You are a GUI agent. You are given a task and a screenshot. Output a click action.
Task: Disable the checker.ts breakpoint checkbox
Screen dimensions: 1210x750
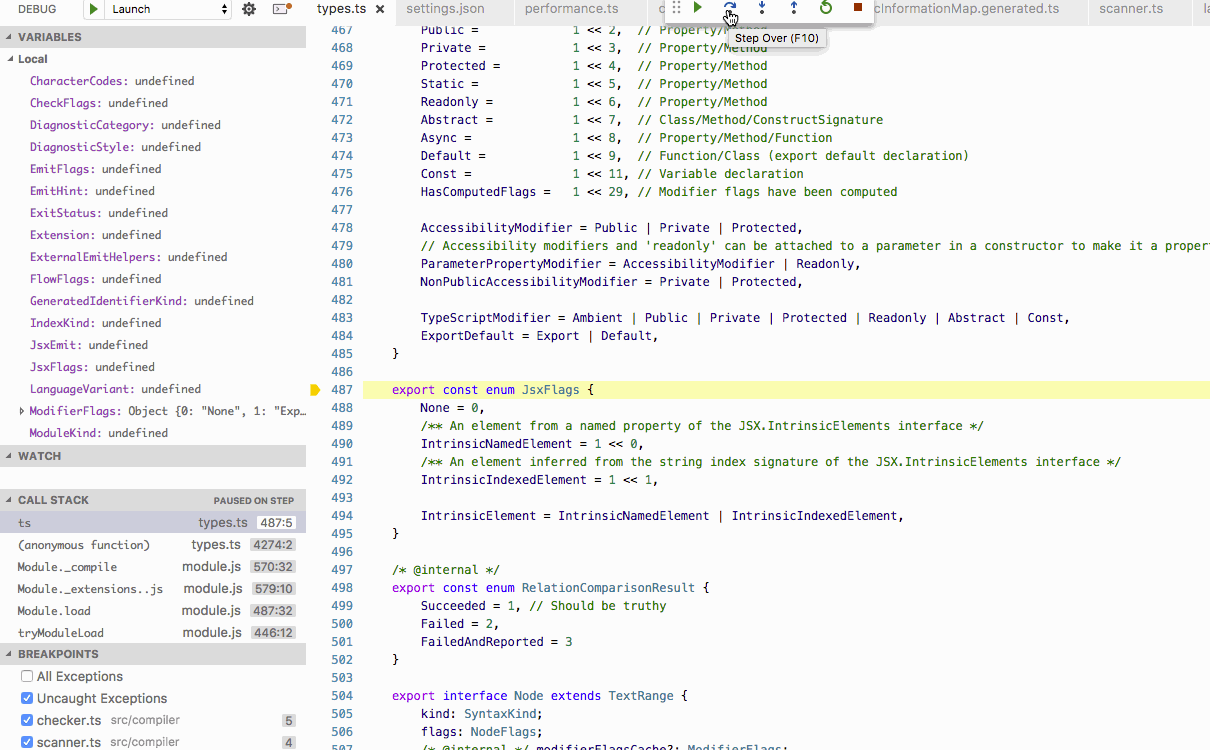27,721
